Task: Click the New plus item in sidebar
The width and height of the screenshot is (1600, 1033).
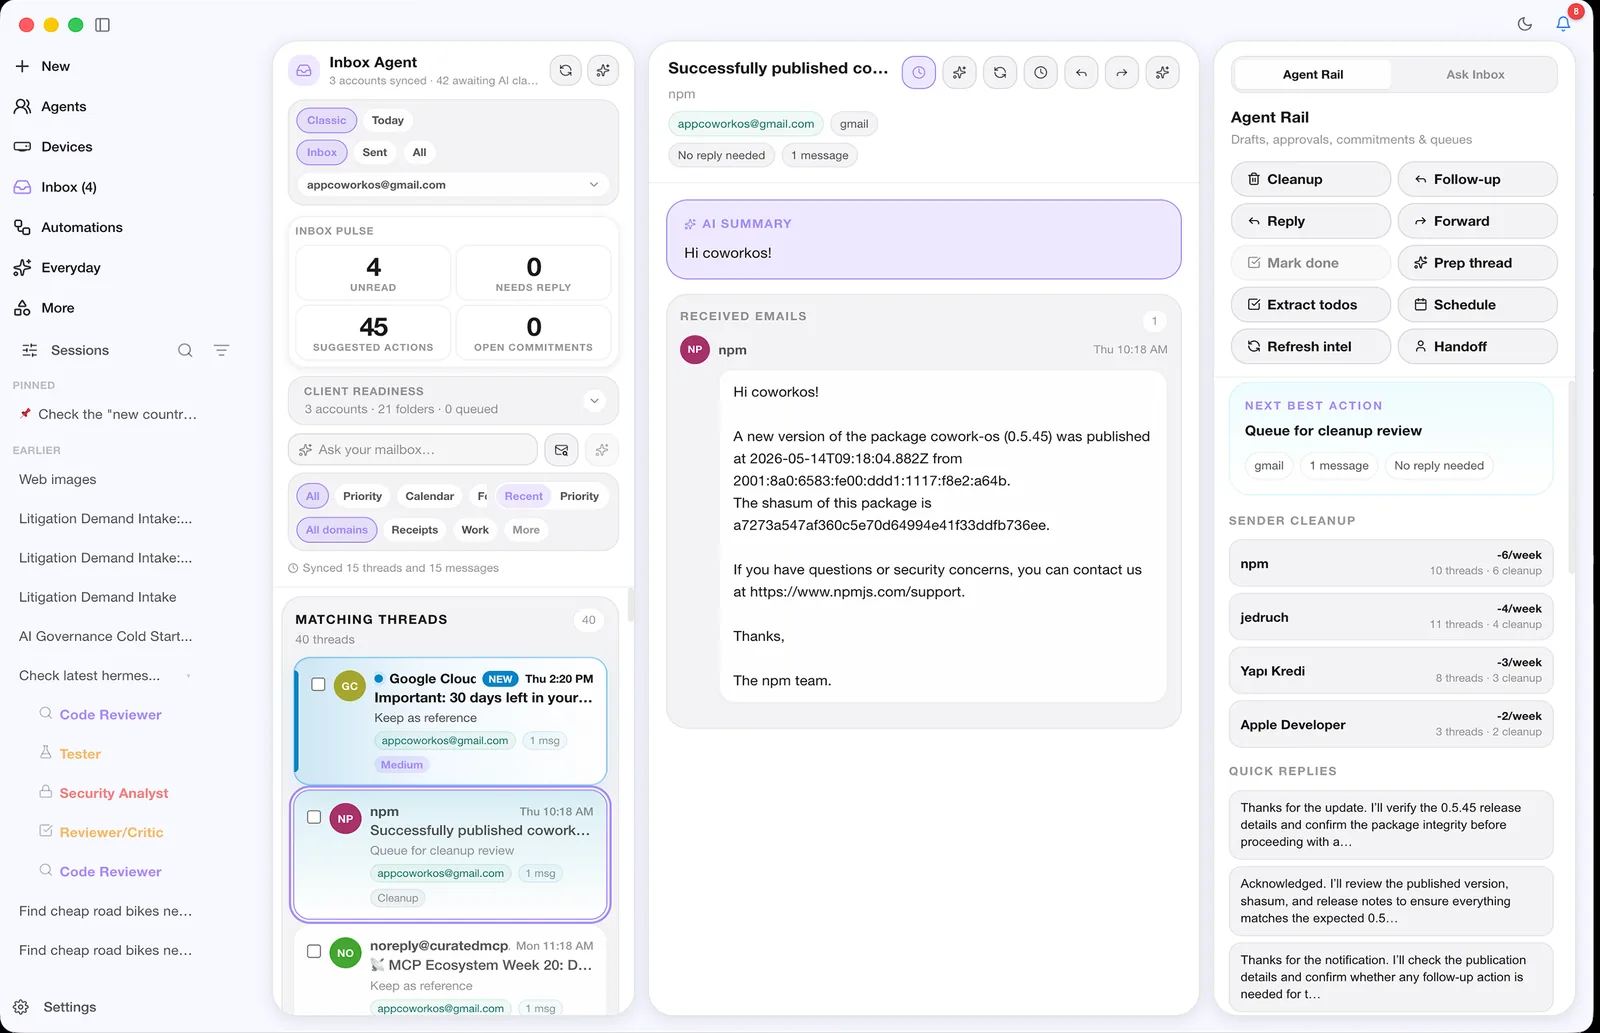Action: pos(55,66)
